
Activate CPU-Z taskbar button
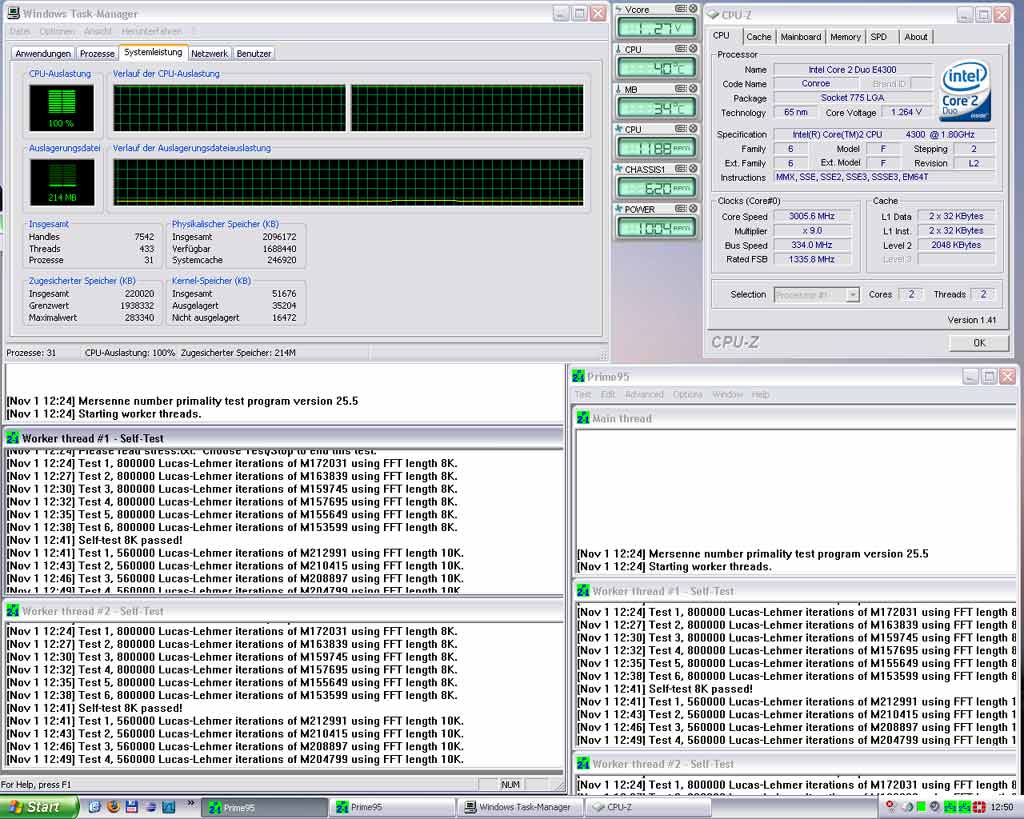point(647,808)
